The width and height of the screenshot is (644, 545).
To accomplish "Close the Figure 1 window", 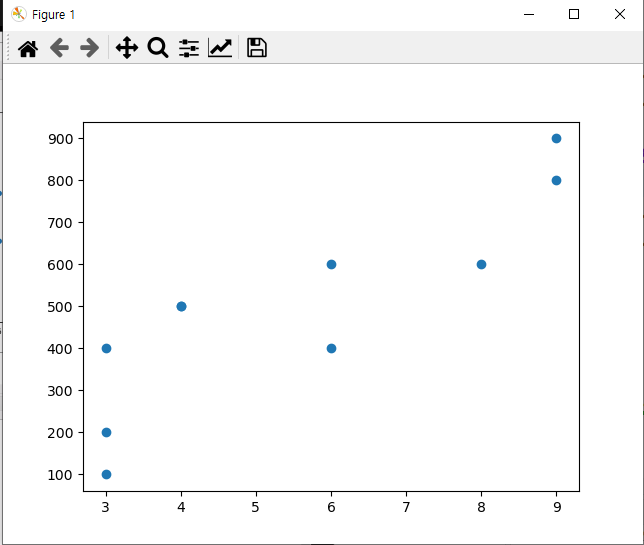I will coord(620,14).
